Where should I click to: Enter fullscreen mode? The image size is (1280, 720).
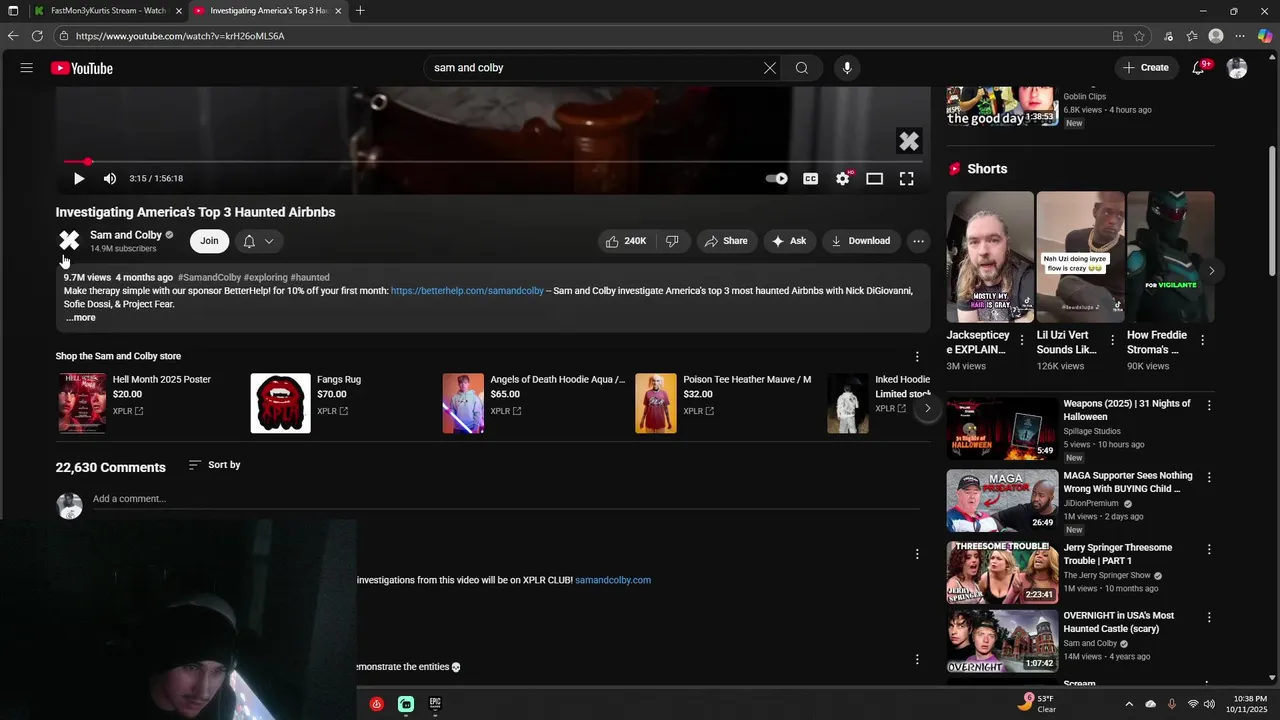coord(907,179)
